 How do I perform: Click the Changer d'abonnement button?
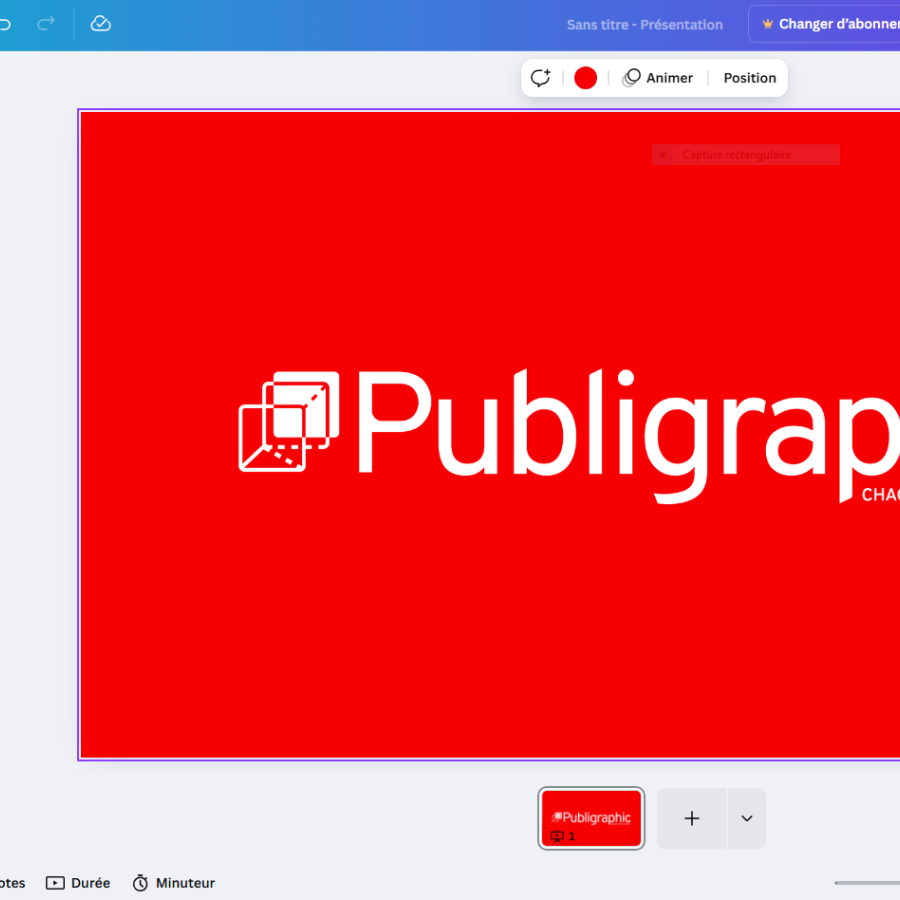tap(830, 24)
